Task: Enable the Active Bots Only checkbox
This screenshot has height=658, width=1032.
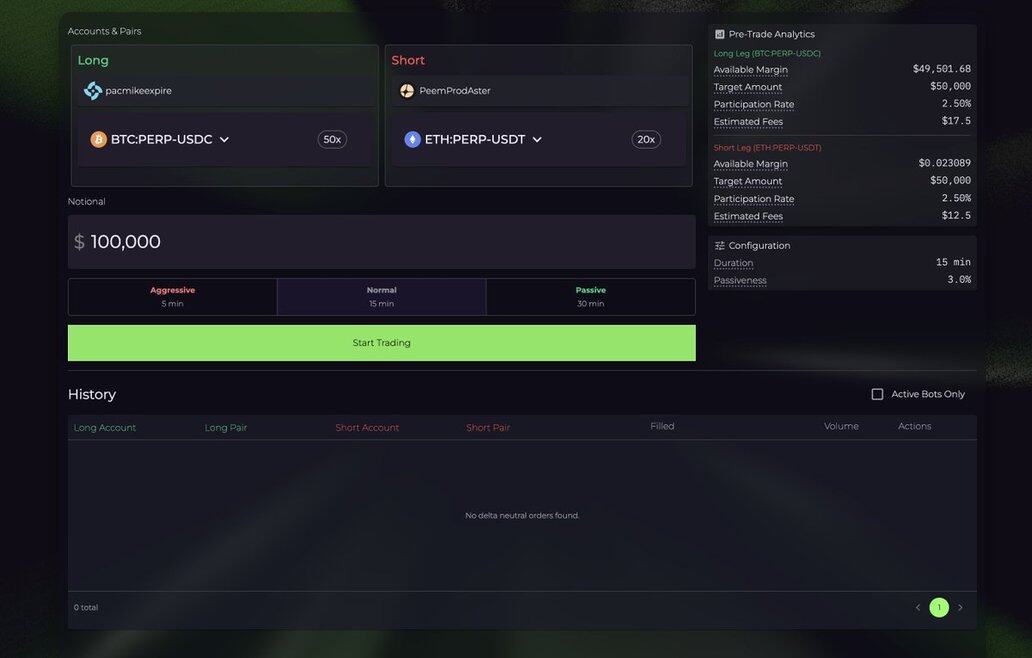Action: point(878,394)
